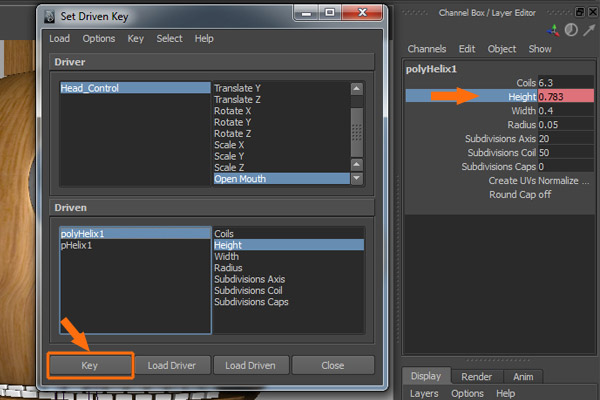Click the polyHelix1 node name in Channel Box

(x=431, y=69)
